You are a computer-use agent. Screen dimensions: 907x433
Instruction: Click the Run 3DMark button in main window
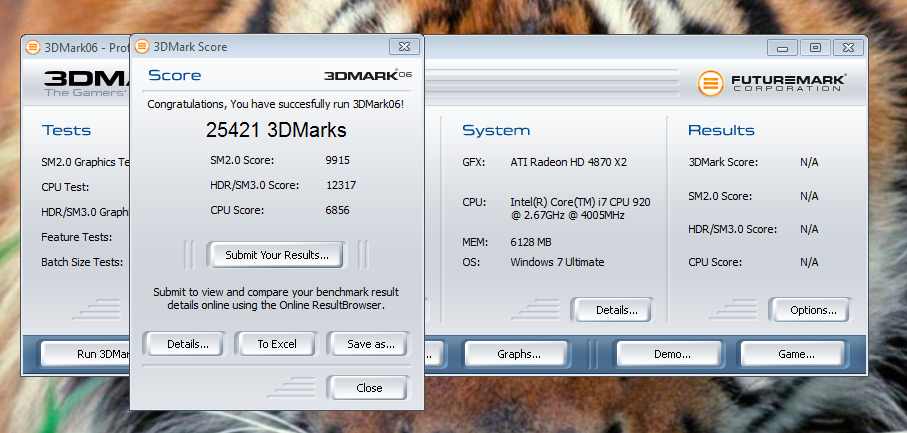(86, 354)
